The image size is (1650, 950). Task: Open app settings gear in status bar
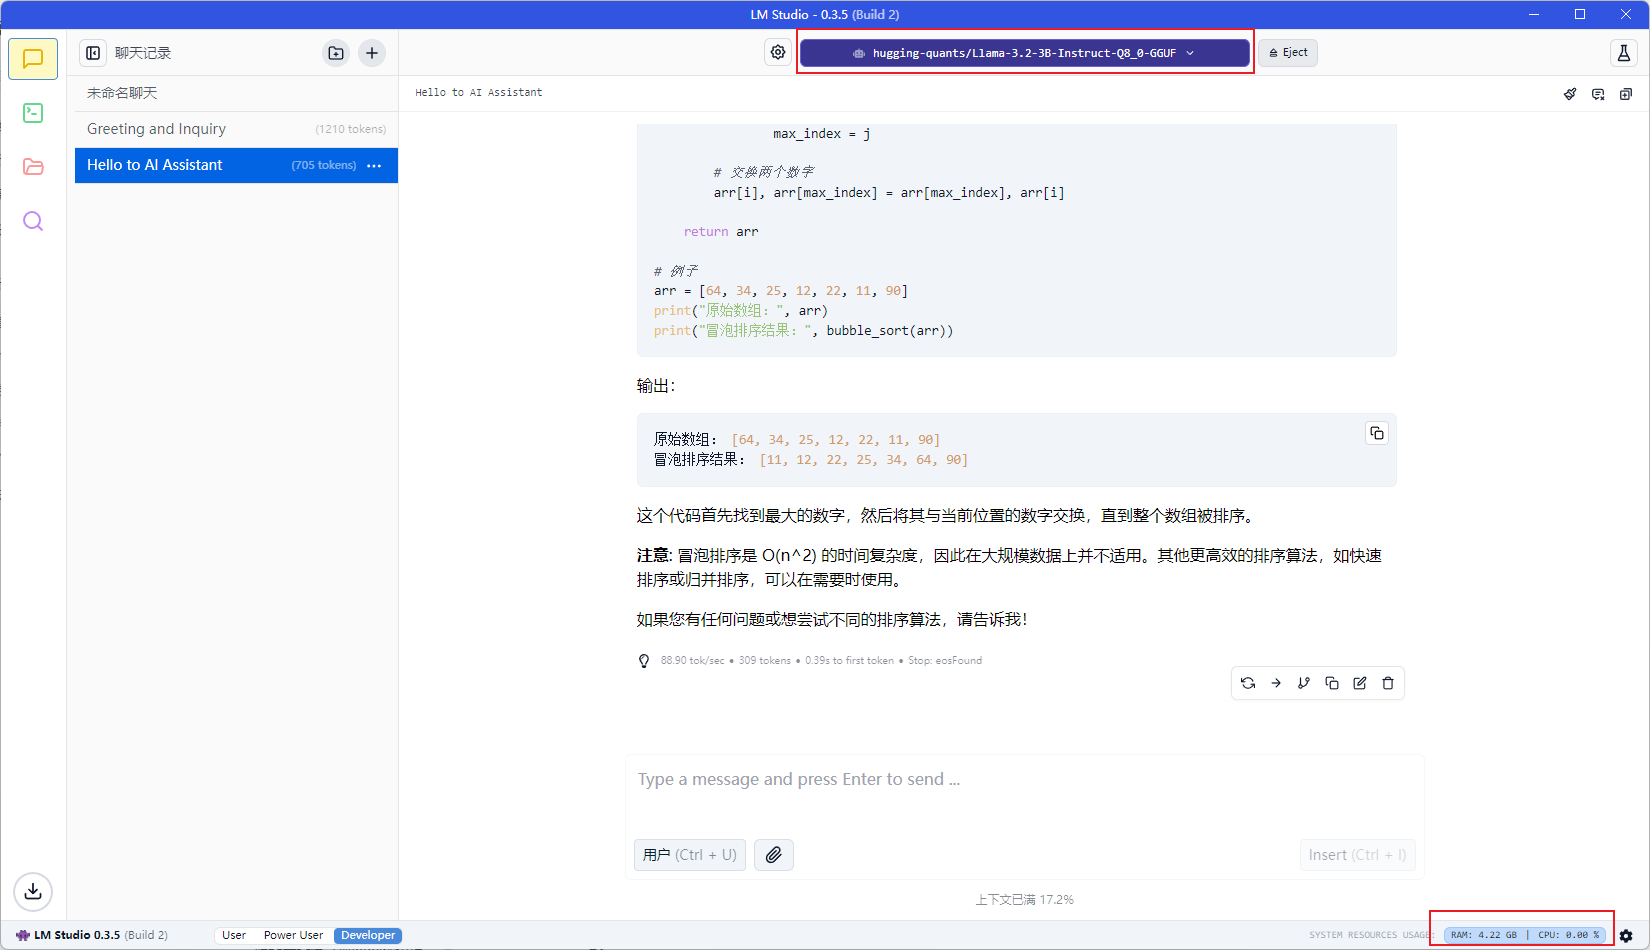click(x=1626, y=936)
